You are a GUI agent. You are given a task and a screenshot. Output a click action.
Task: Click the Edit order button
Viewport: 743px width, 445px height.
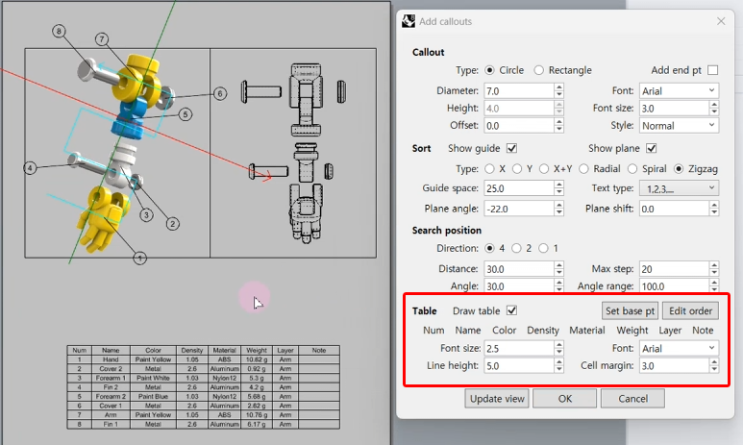click(x=690, y=311)
